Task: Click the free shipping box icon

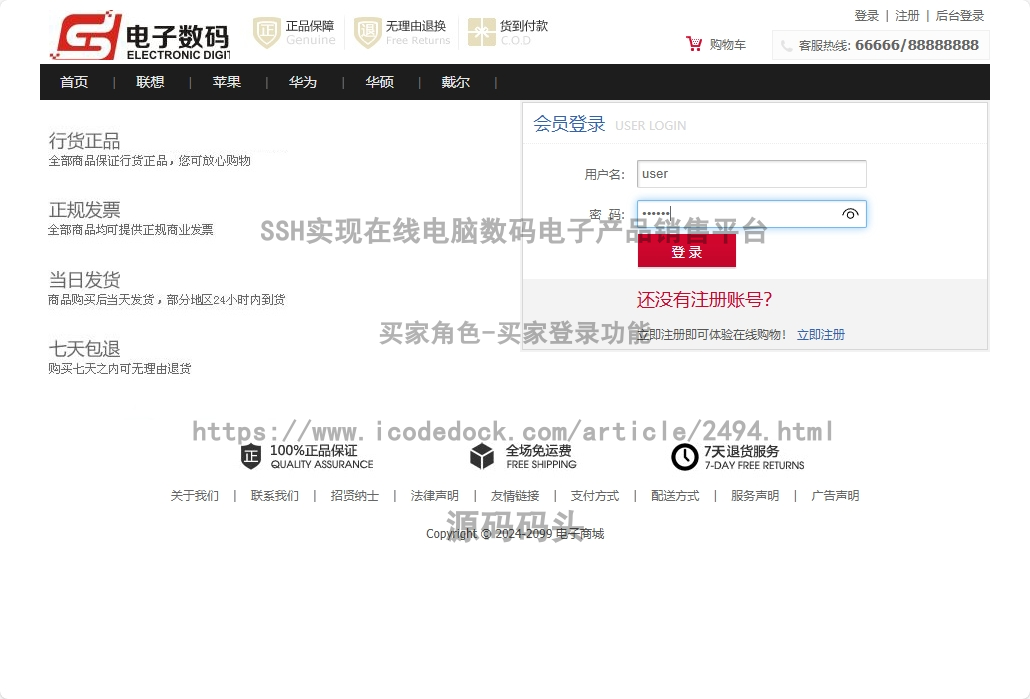Action: point(482,456)
